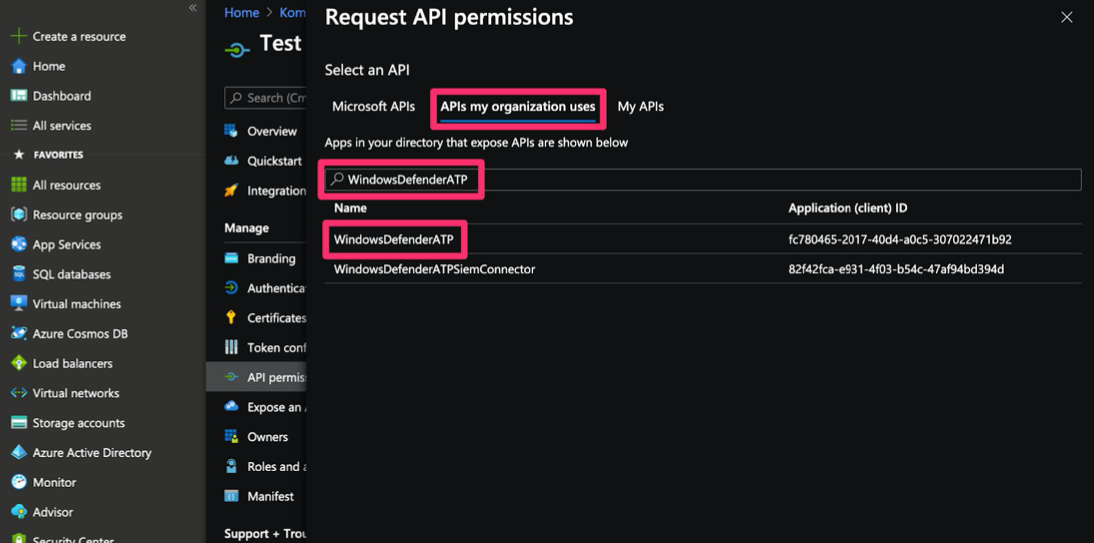Open Monitor gauge icon
Screen dimensions: 1094x543
click(19, 482)
